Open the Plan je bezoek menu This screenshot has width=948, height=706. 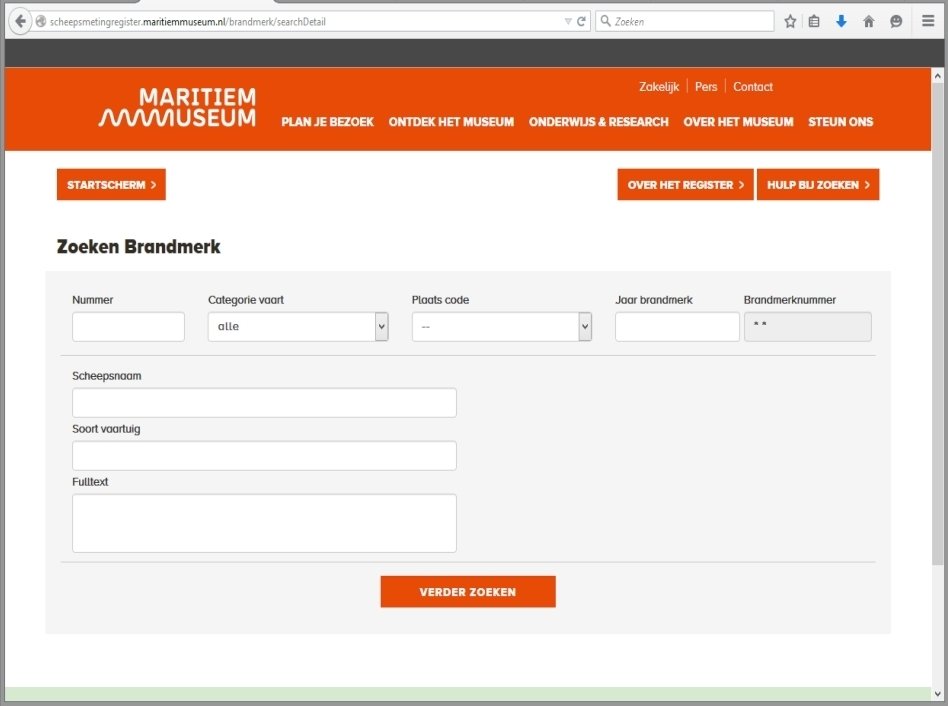[x=328, y=121]
